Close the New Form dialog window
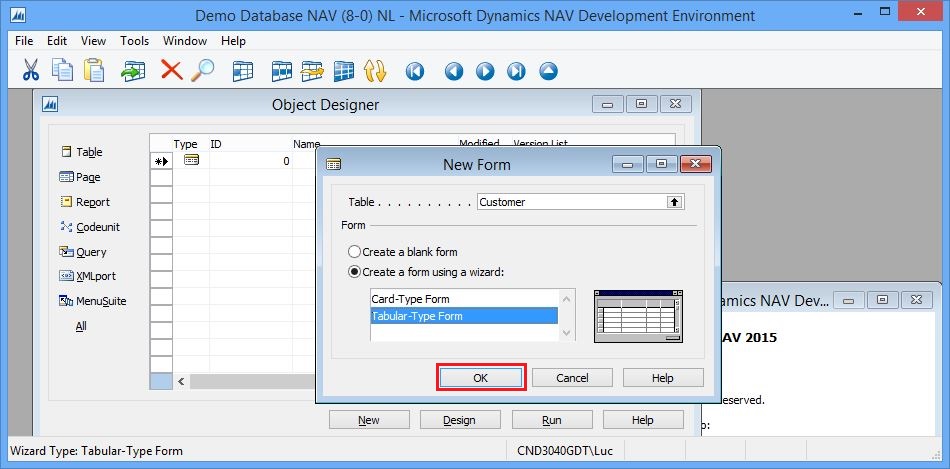The height and width of the screenshot is (469, 950). tap(696, 164)
